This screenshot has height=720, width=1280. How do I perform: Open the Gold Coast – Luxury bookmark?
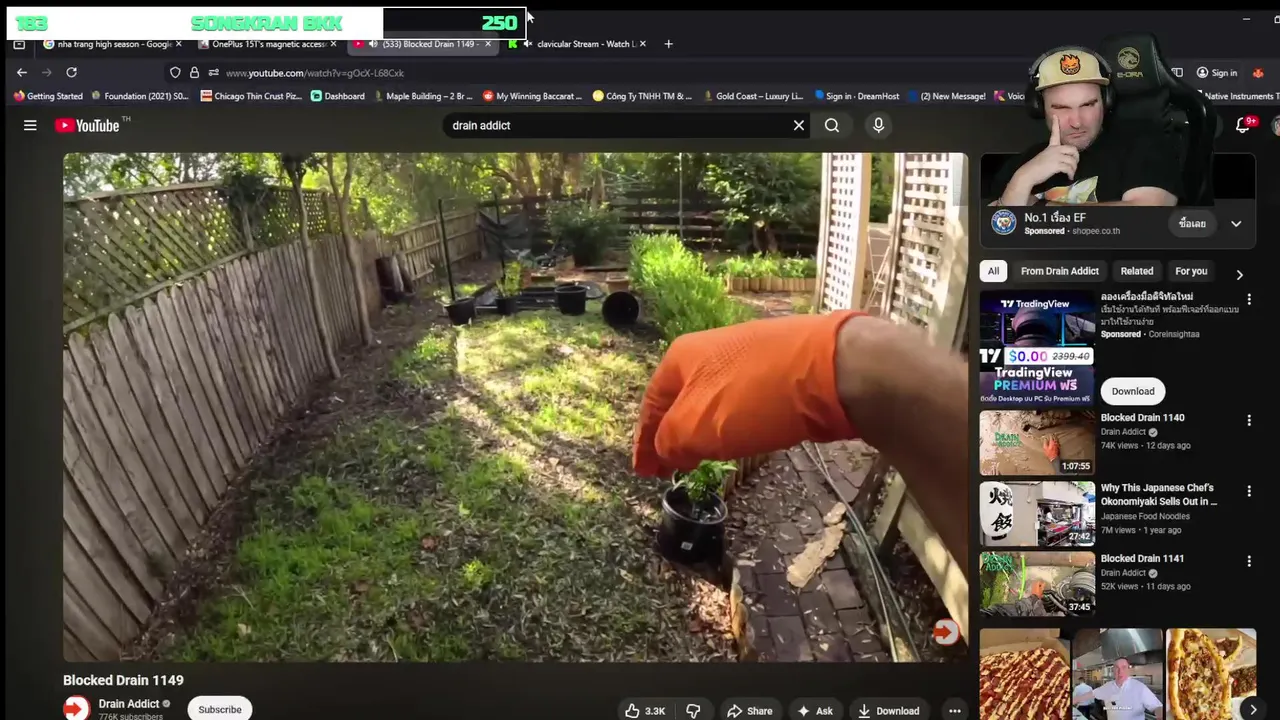[752, 96]
